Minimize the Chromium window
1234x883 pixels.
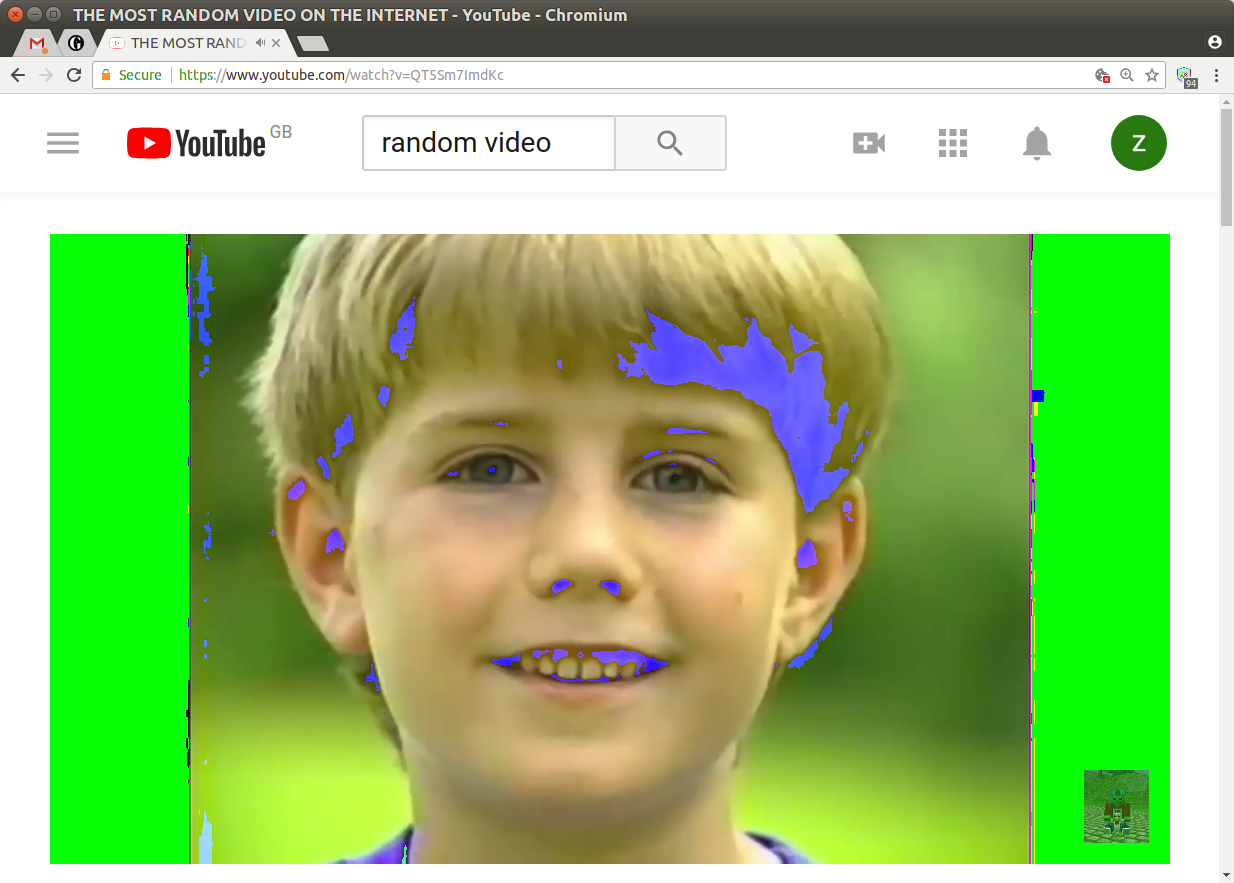(x=34, y=14)
